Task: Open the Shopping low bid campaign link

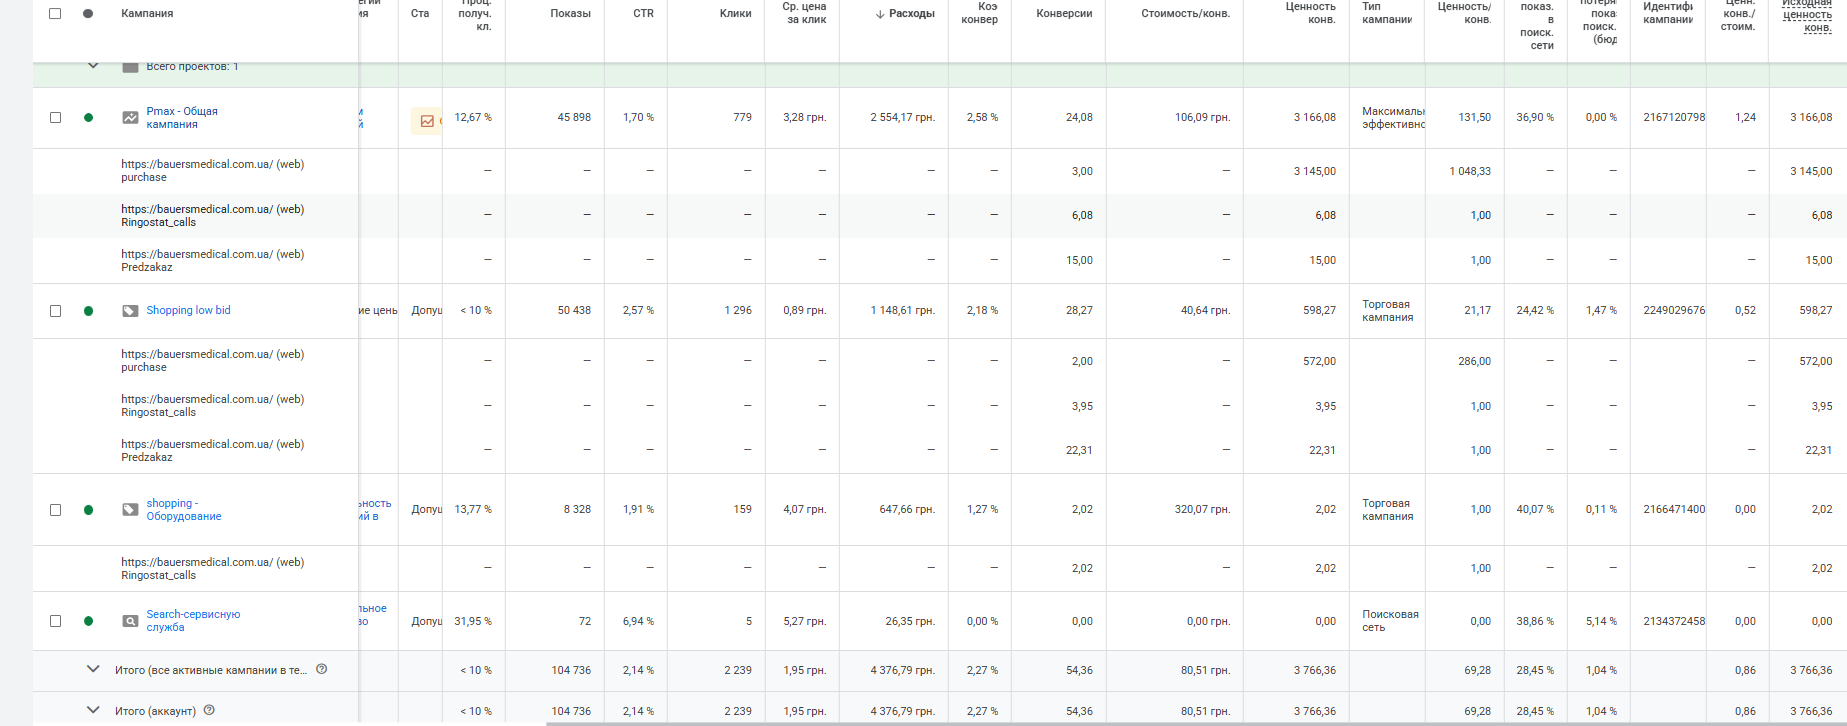Action: click(x=188, y=311)
